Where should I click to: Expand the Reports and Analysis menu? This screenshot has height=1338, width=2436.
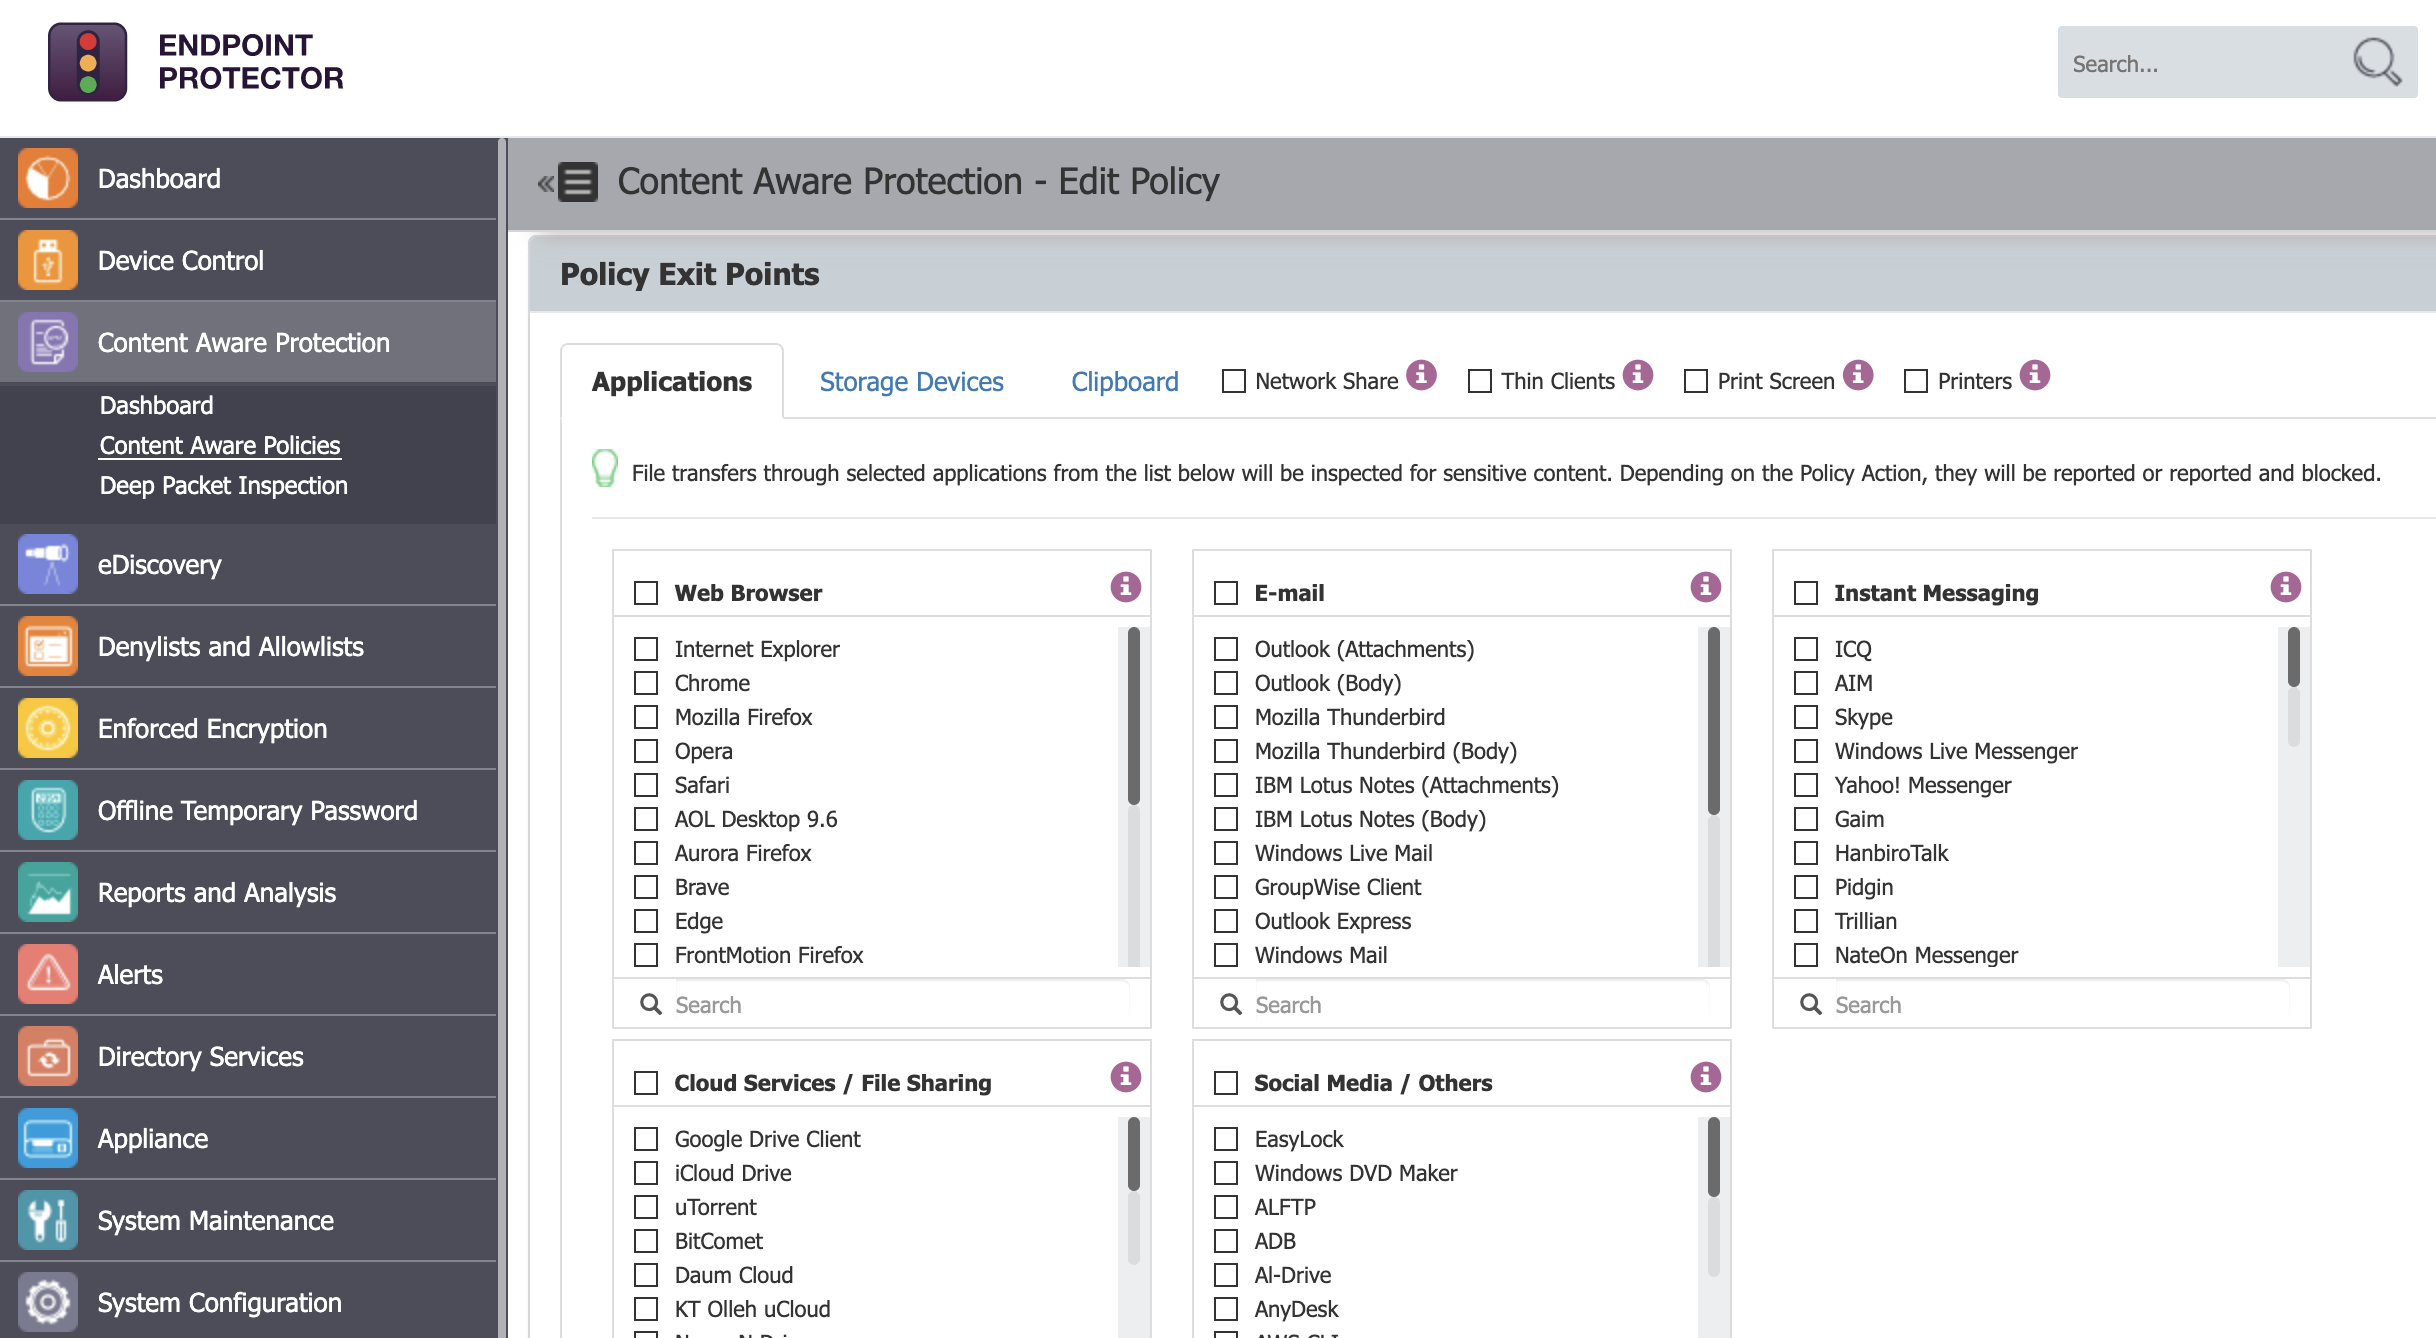[x=216, y=892]
